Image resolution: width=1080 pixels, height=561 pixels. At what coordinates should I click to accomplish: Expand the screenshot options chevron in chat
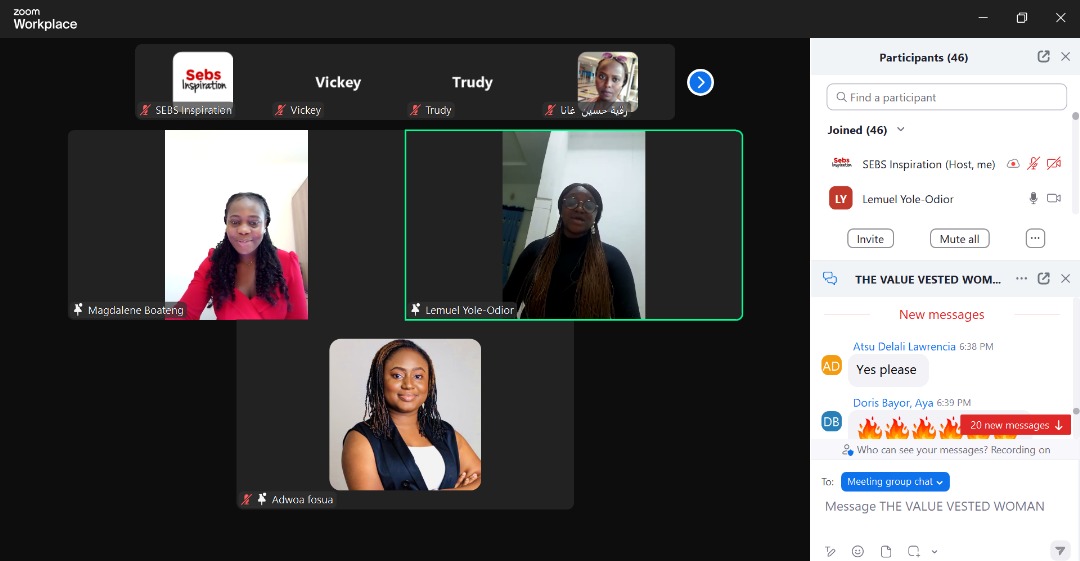934,551
